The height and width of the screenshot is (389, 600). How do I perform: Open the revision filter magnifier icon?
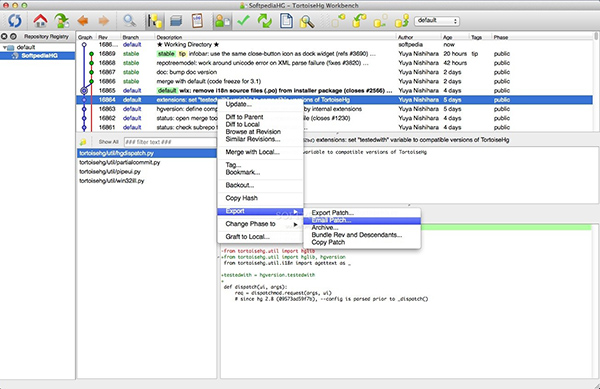click(x=129, y=21)
